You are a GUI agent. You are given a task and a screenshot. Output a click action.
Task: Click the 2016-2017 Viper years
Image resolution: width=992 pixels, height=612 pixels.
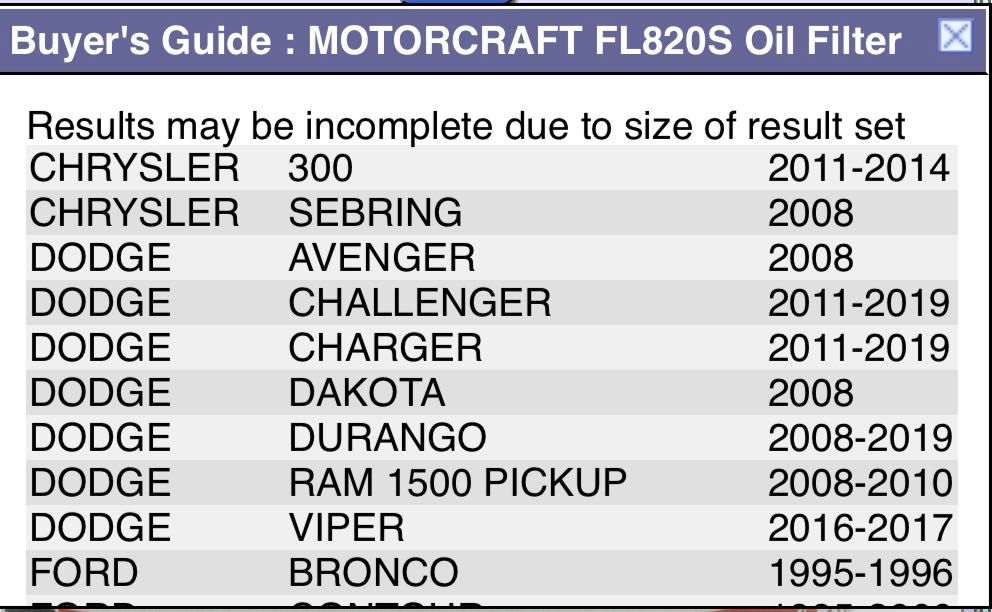[859, 528]
